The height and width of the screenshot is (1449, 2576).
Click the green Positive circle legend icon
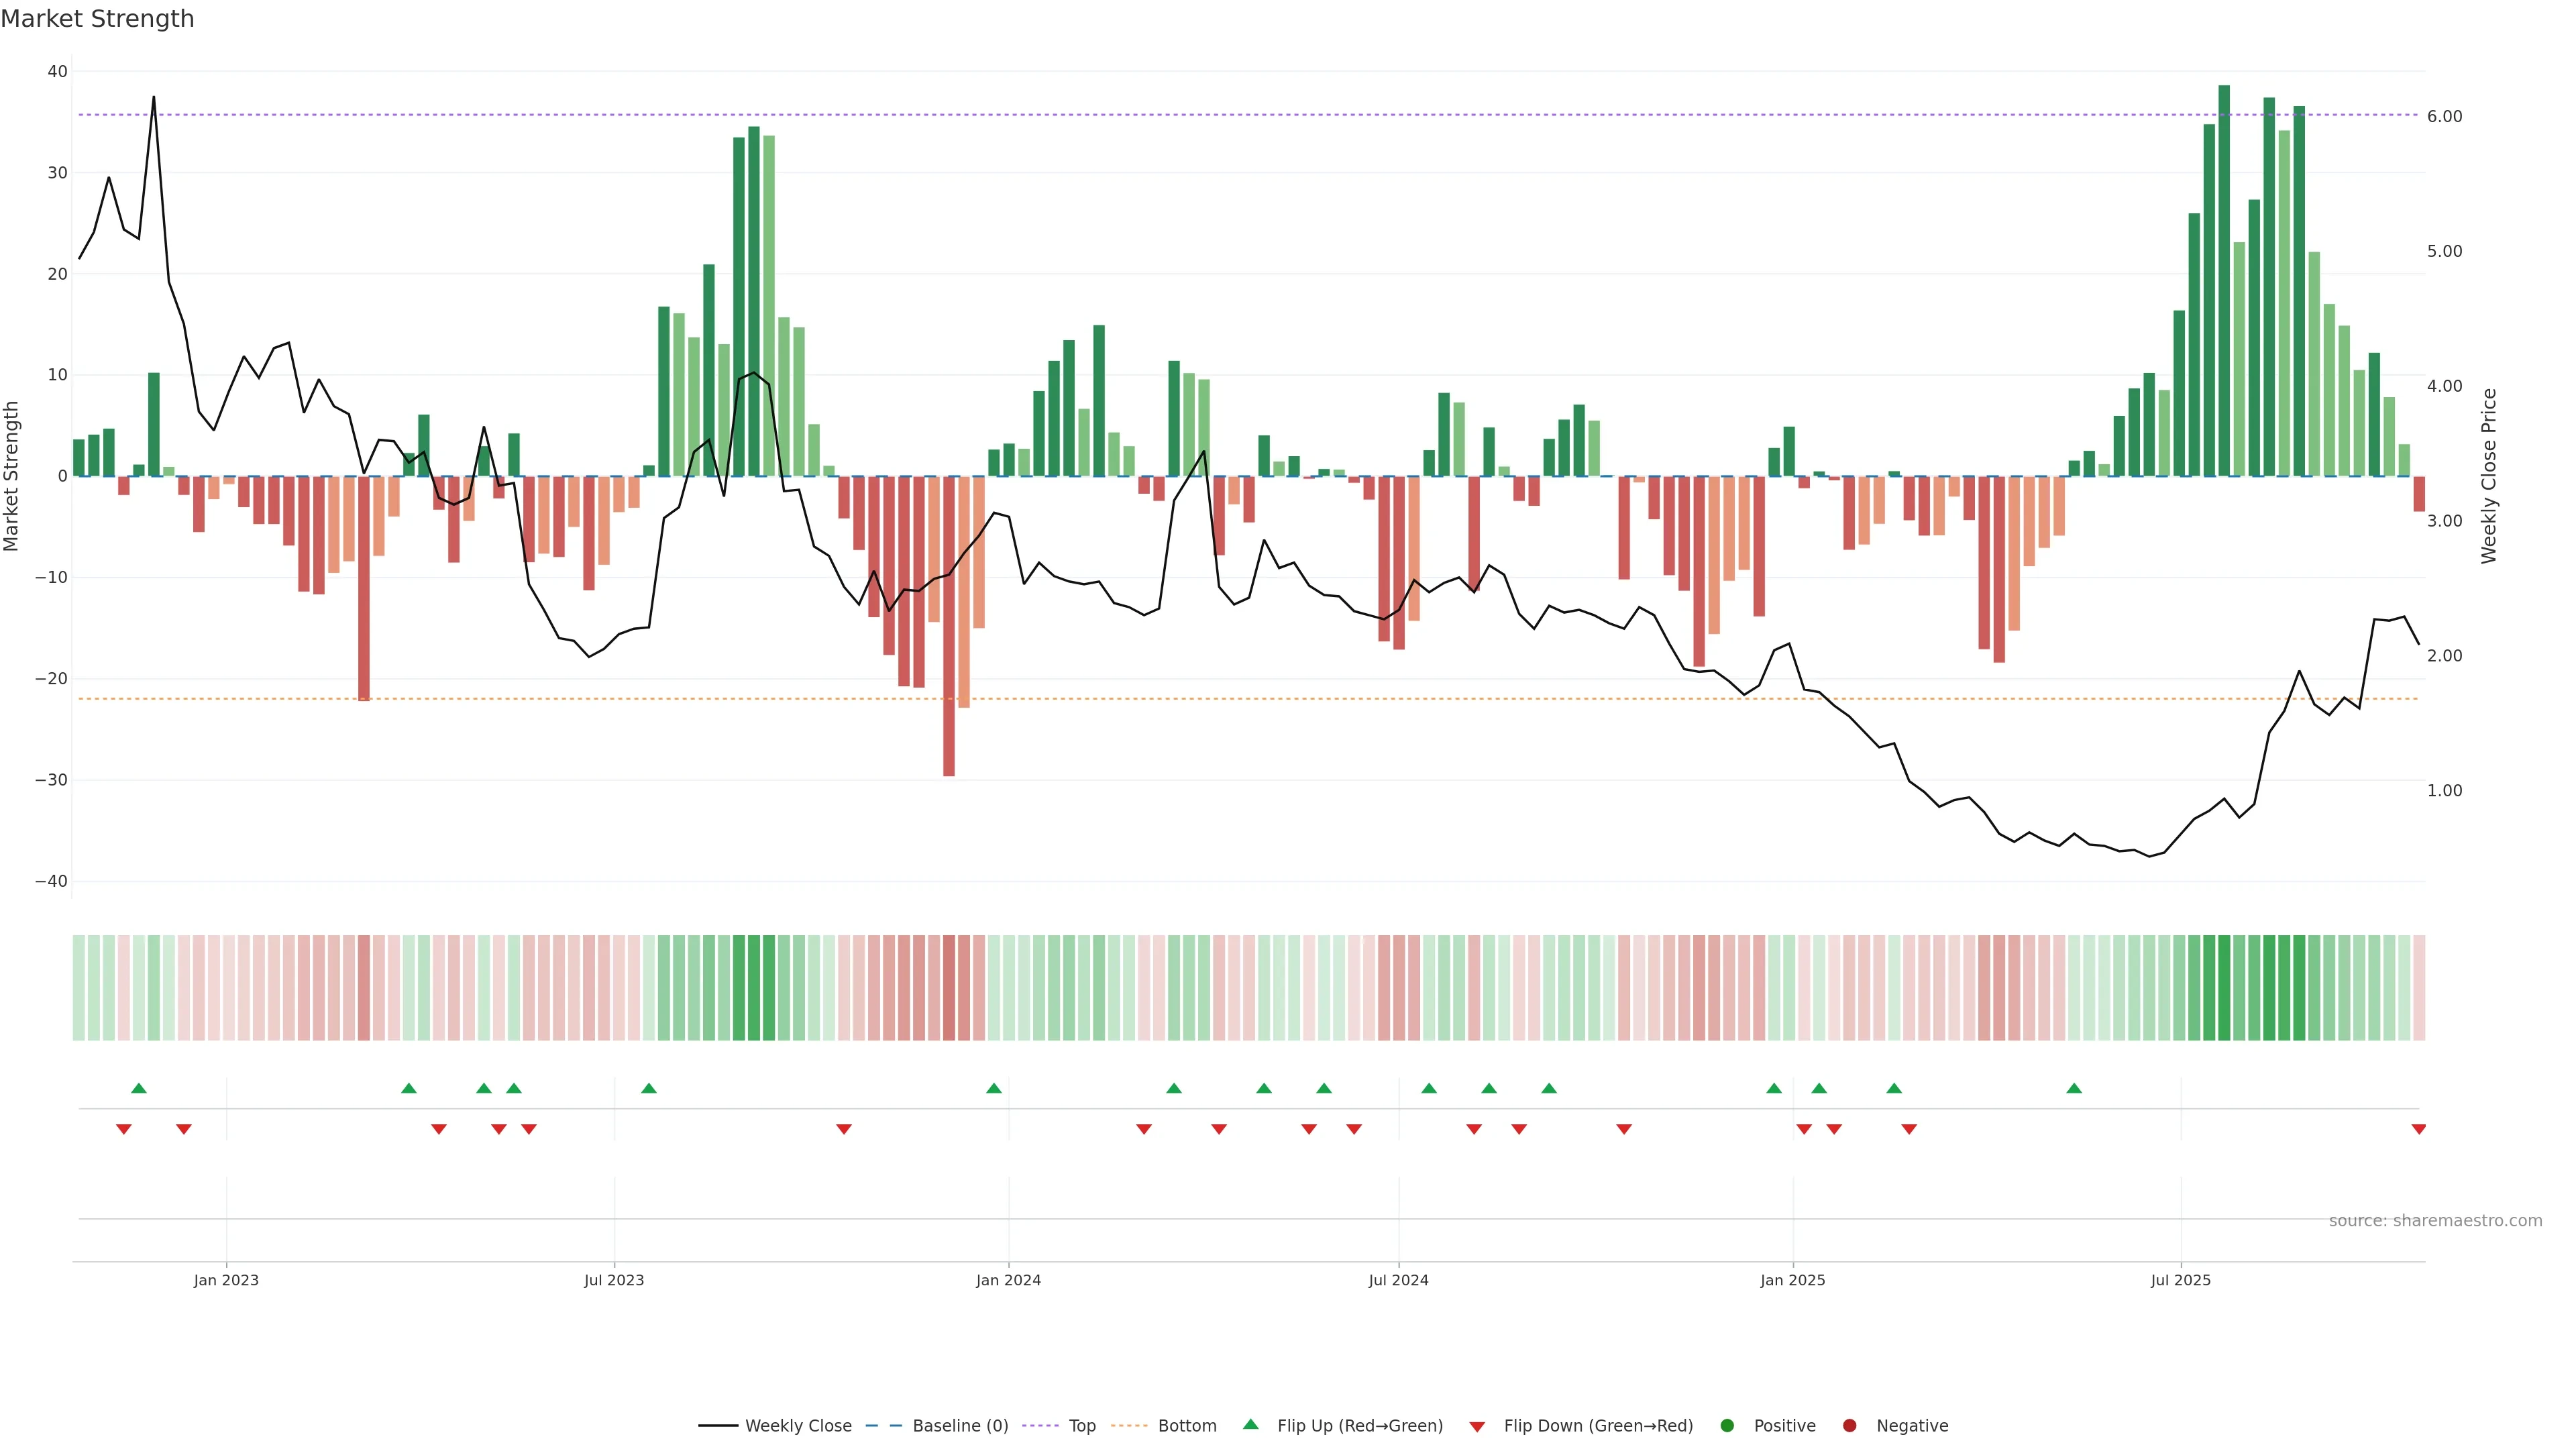point(1727,1425)
